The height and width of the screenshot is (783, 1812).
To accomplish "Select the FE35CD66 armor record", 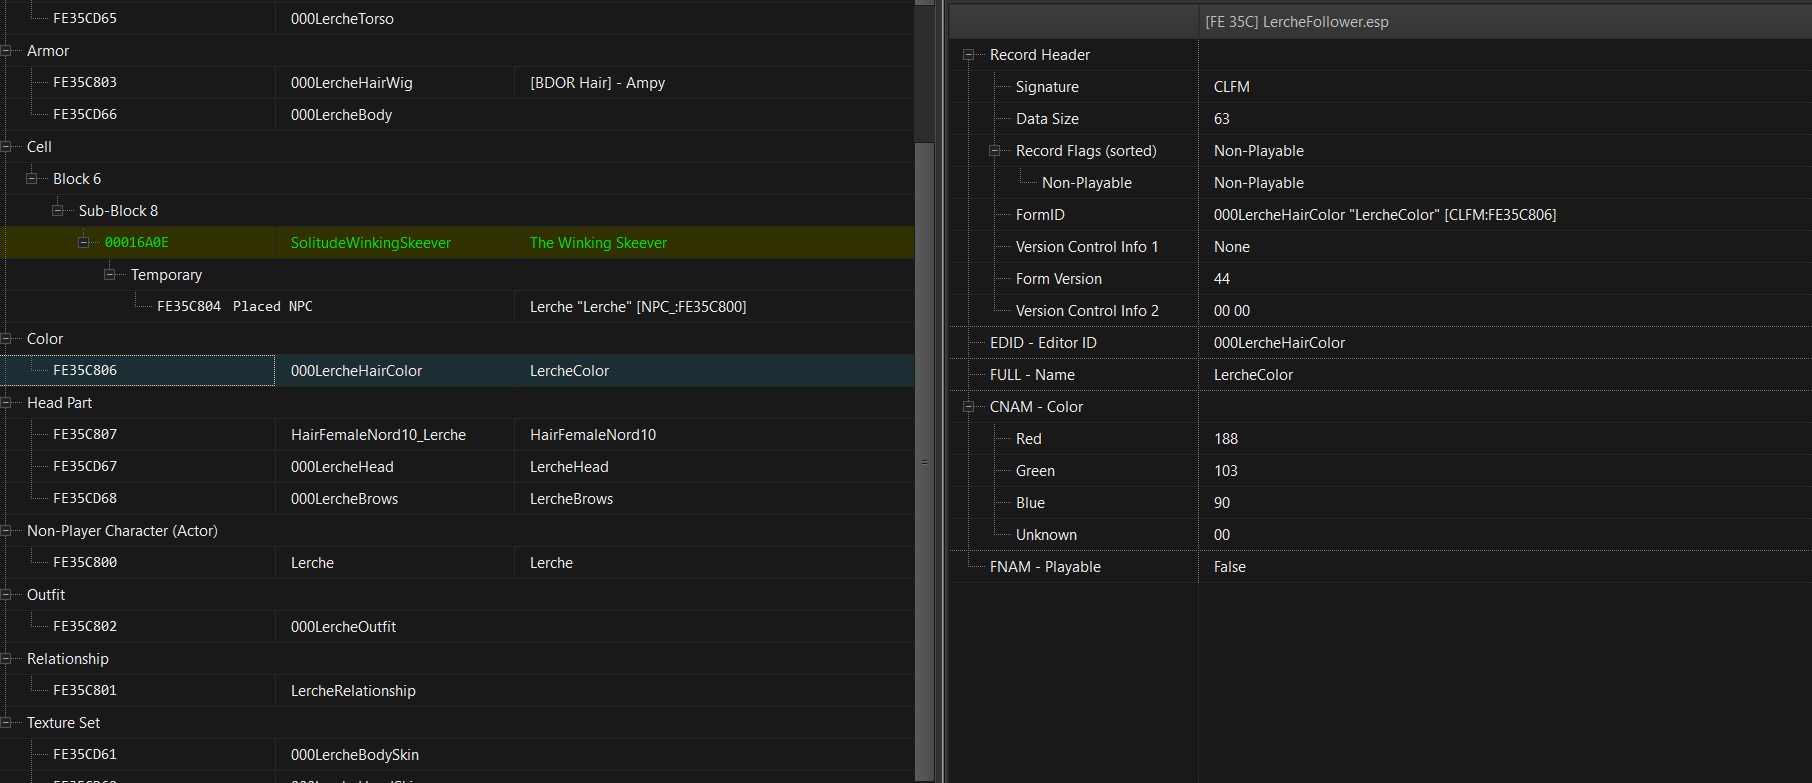I will [85, 115].
